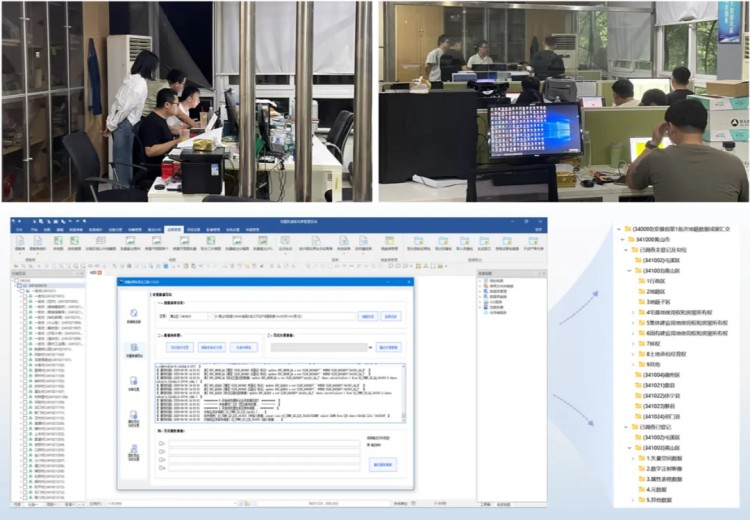Click the first outlined button in dialog section two
The image size is (750, 520).
click(x=180, y=347)
